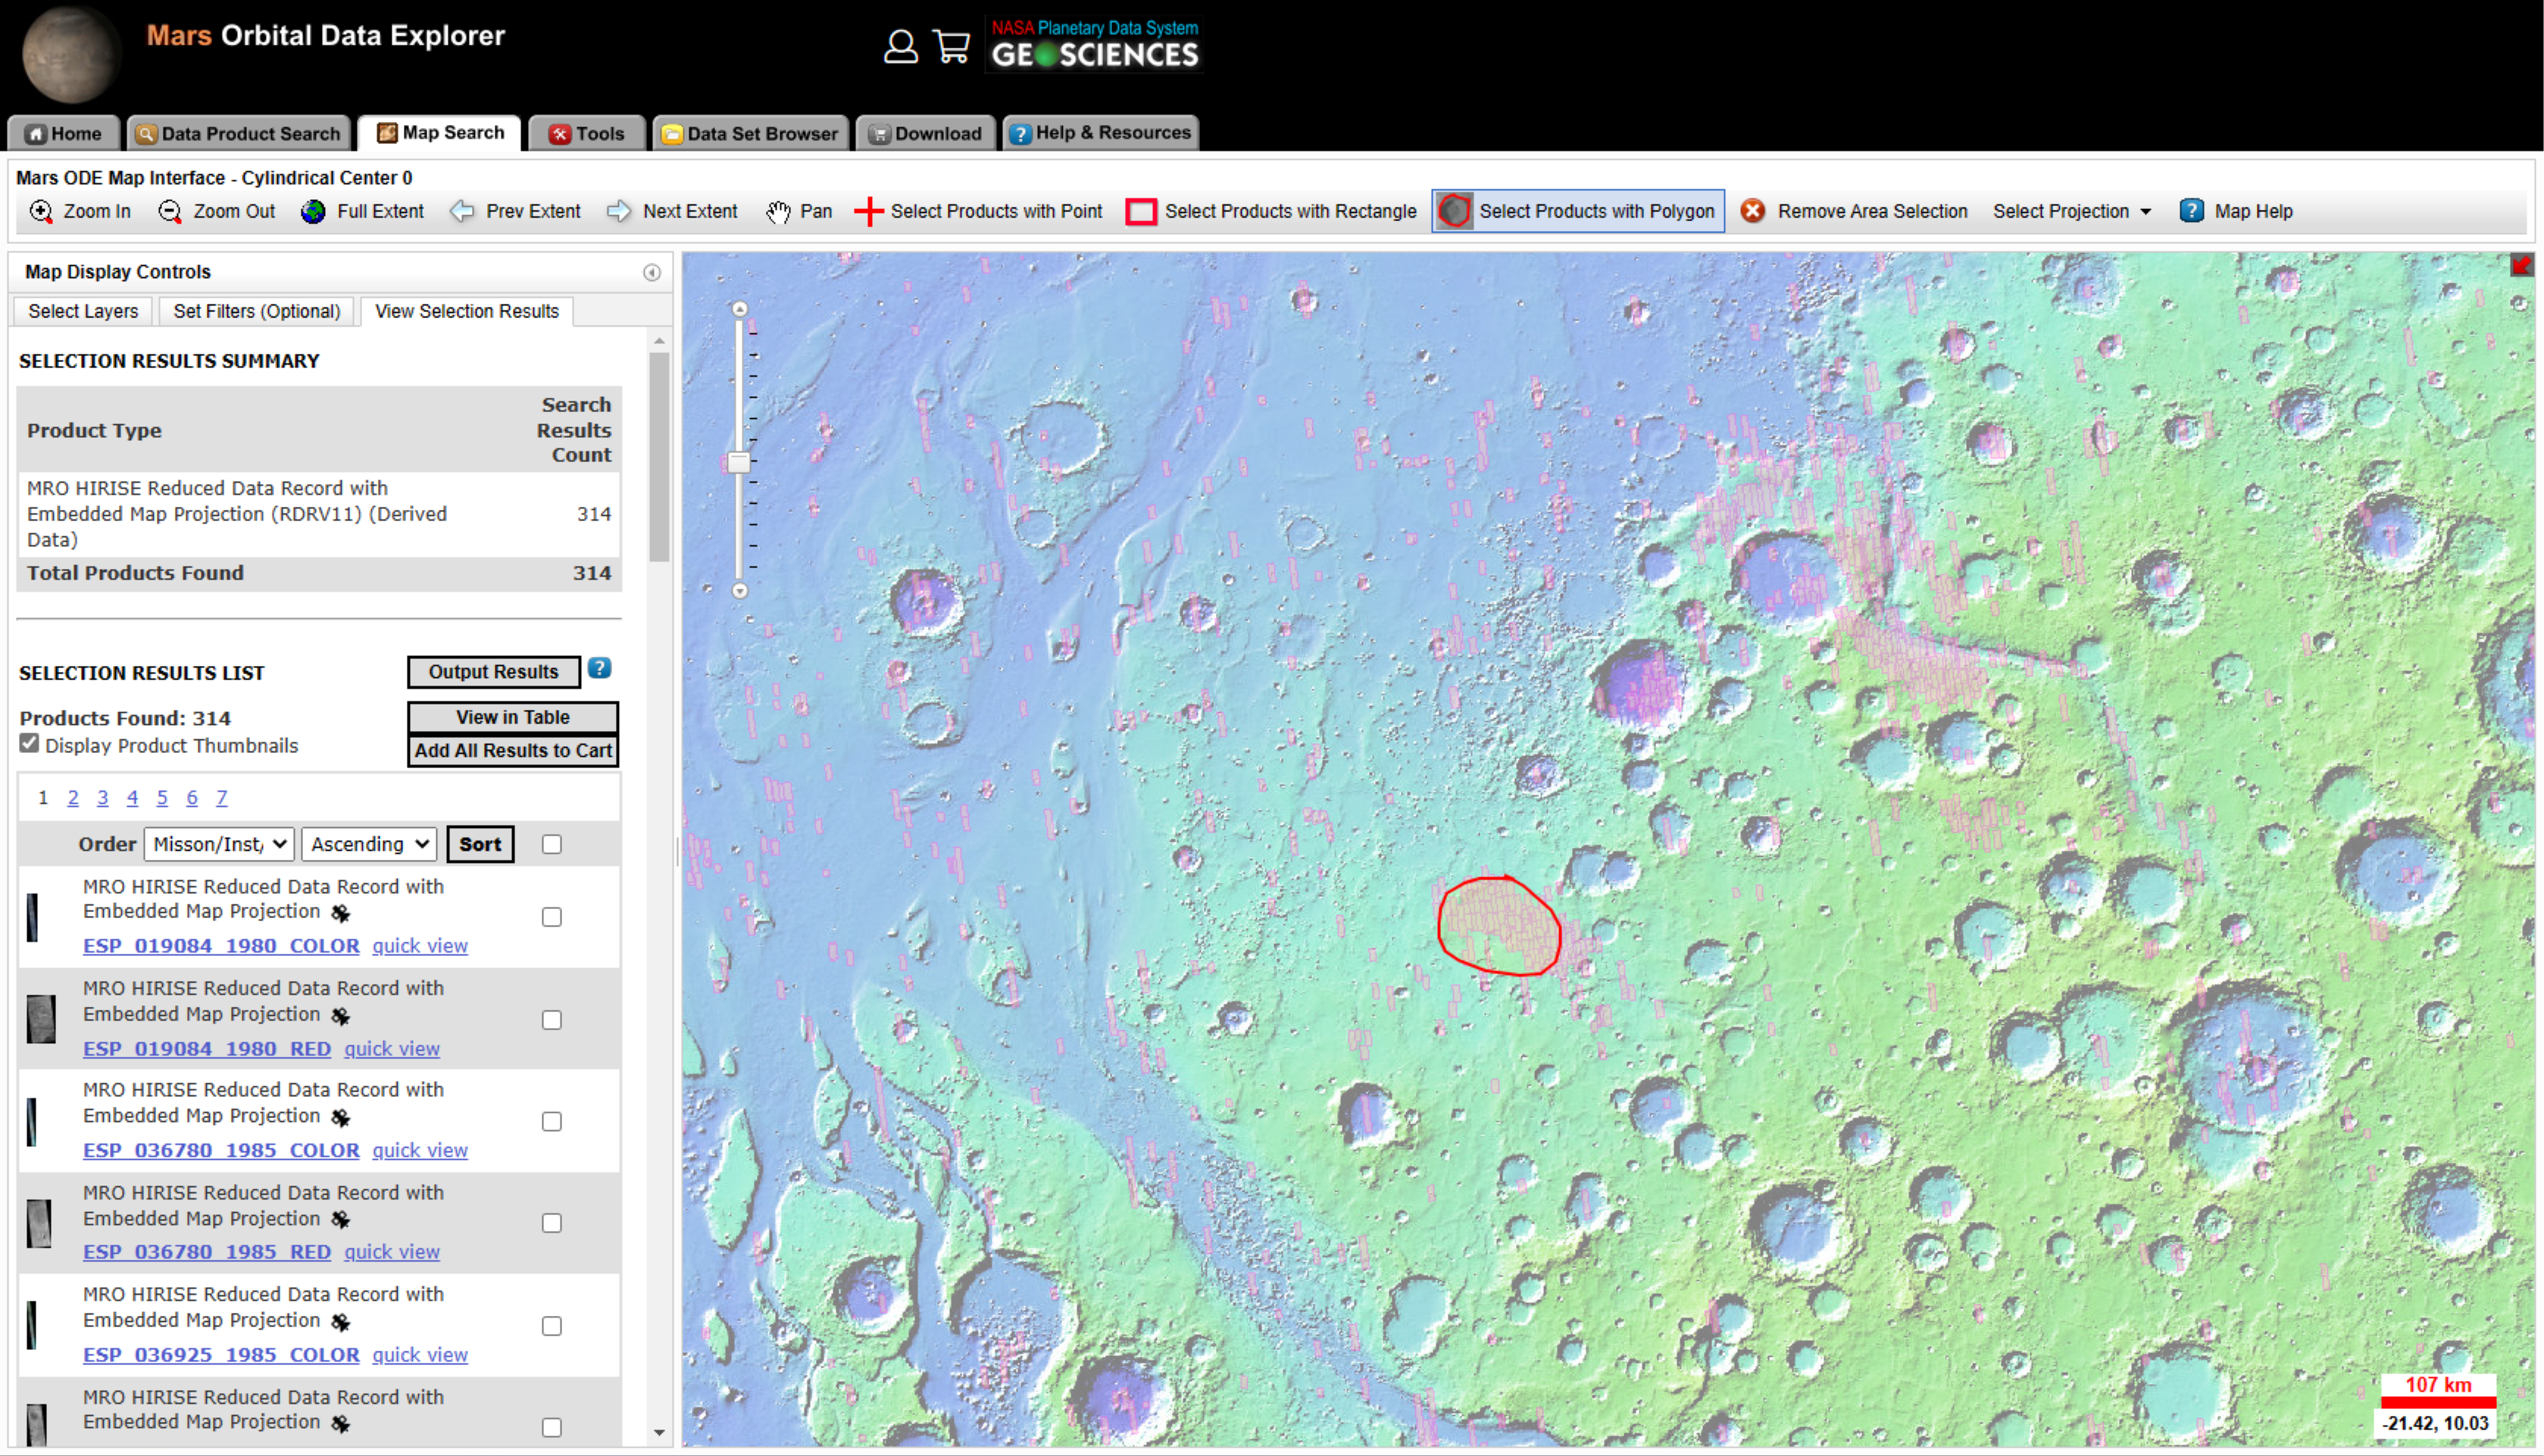Go to Next Extent arrow
Image resolution: width=2544 pixels, height=1456 pixels.
pos(672,211)
